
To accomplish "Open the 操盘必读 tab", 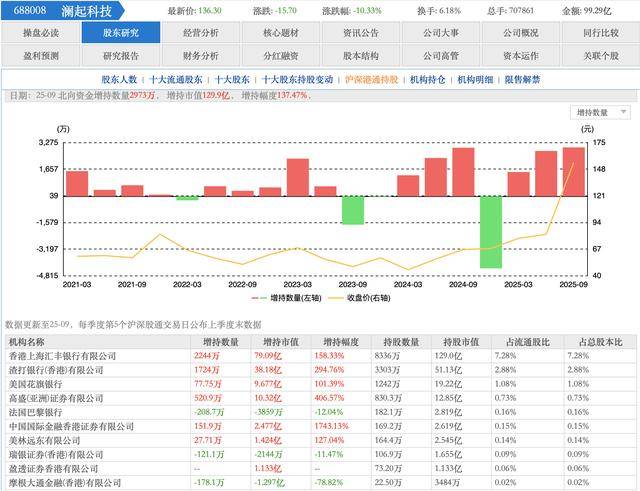I will 40,33.
